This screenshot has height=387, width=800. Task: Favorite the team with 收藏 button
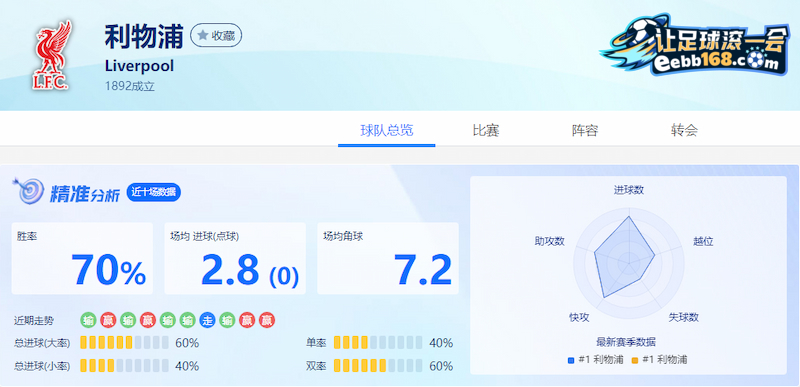click(x=216, y=35)
